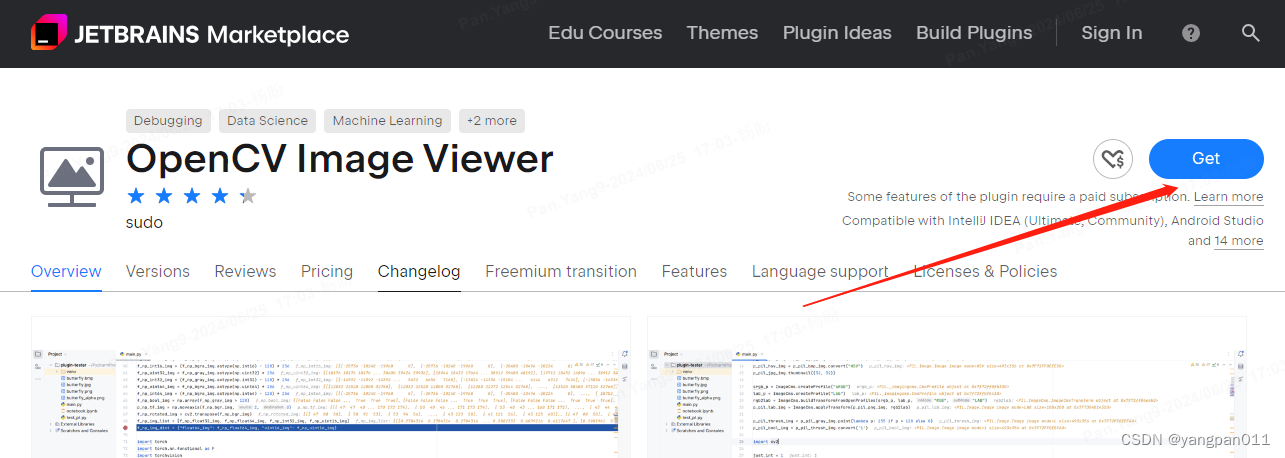This screenshot has height=458, width=1285.
Task: Open the left plugin screenshot thumbnail
Action: (x=331, y=387)
